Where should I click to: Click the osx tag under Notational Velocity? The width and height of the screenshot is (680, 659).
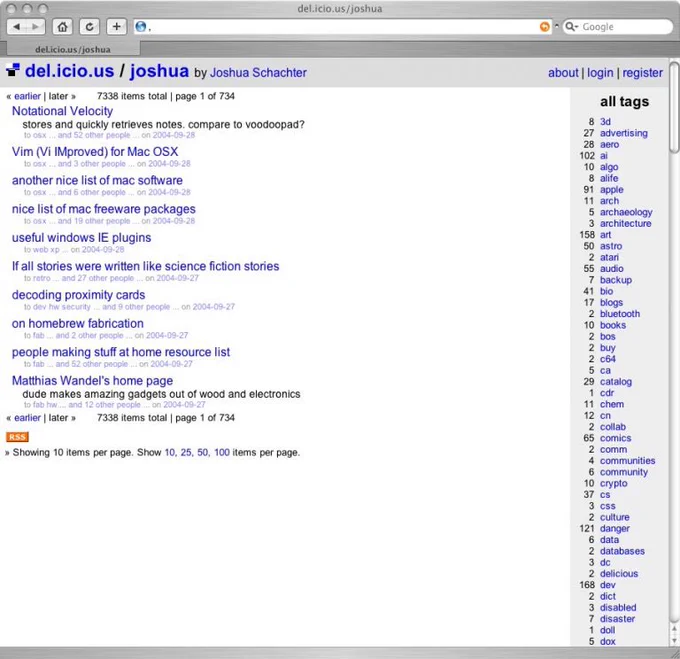pos(39,135)
